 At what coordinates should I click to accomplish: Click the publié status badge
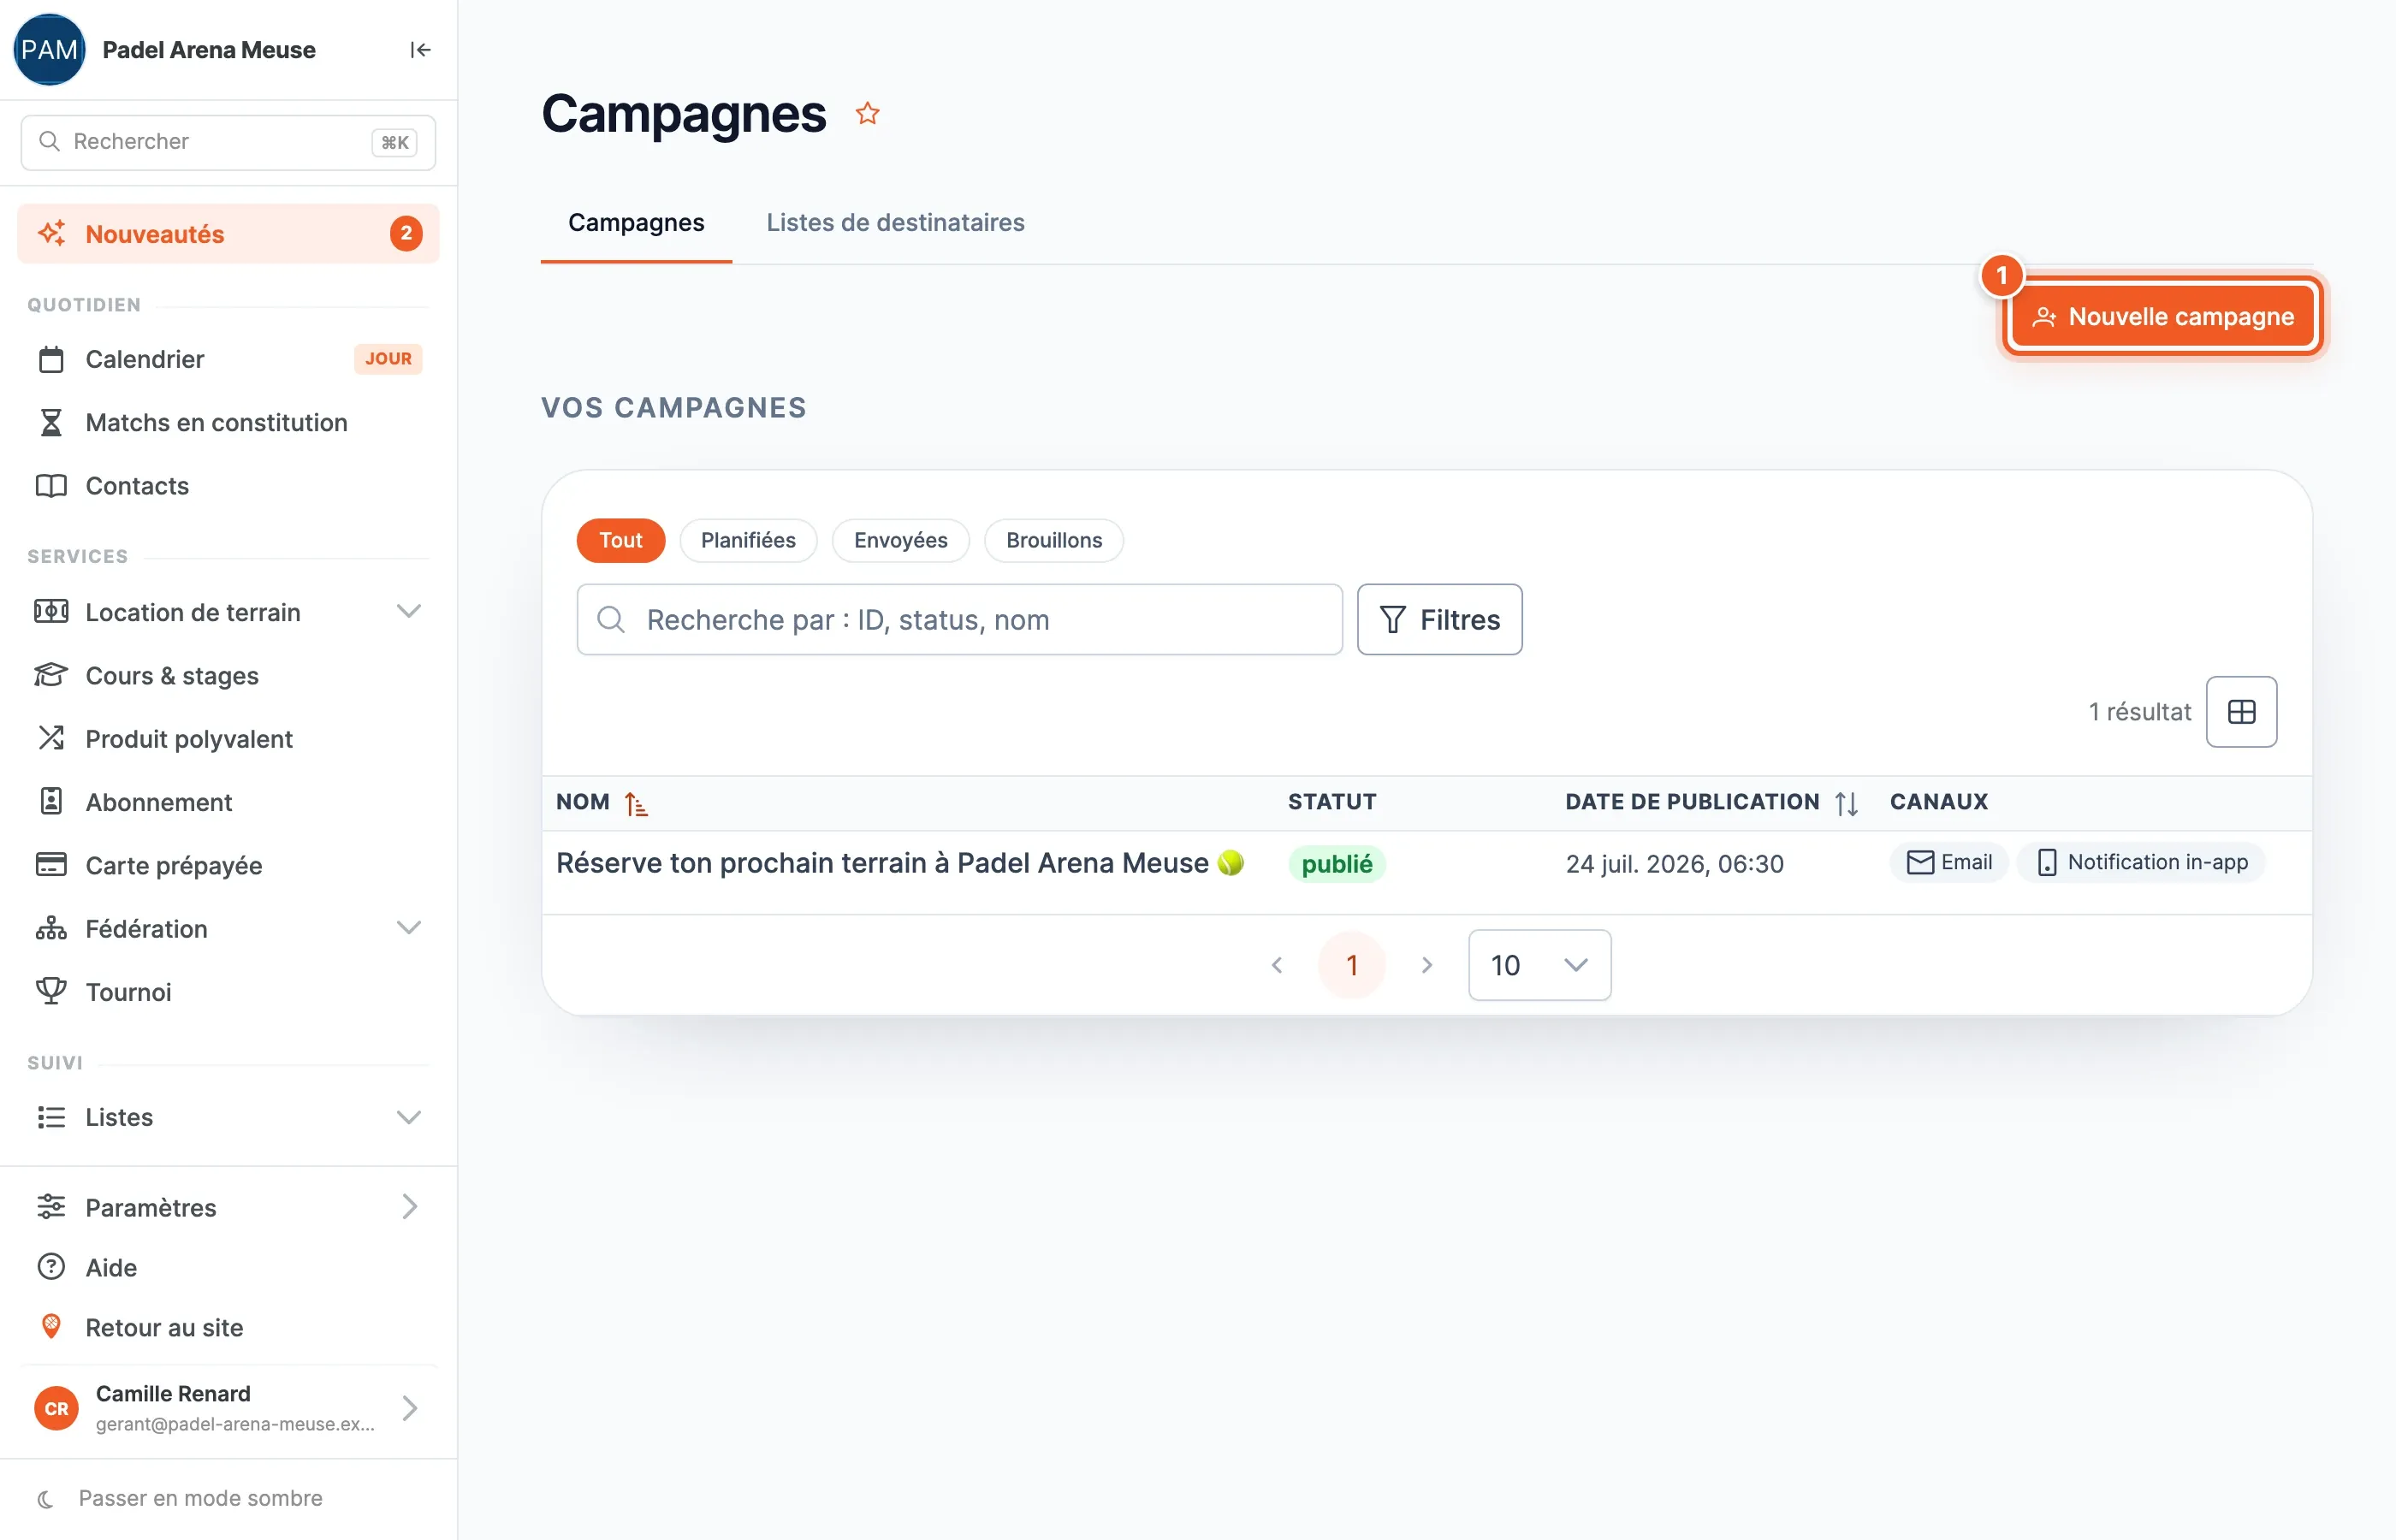[1336, 864]
